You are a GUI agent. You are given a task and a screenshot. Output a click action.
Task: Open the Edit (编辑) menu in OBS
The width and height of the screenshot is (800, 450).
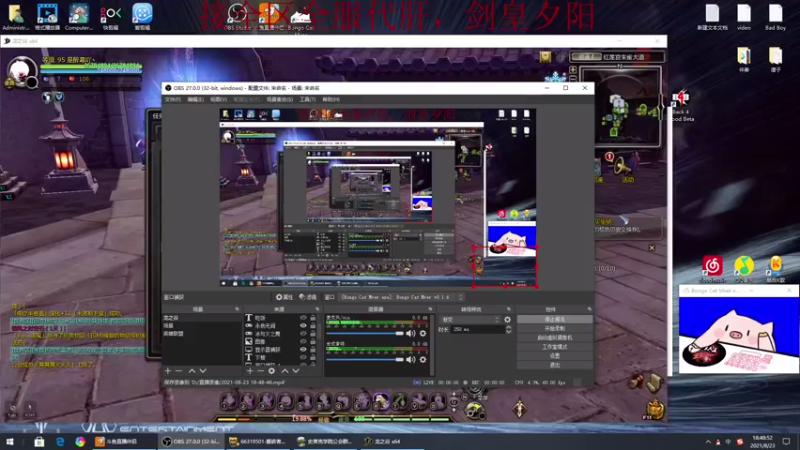[x=195, y=99]
